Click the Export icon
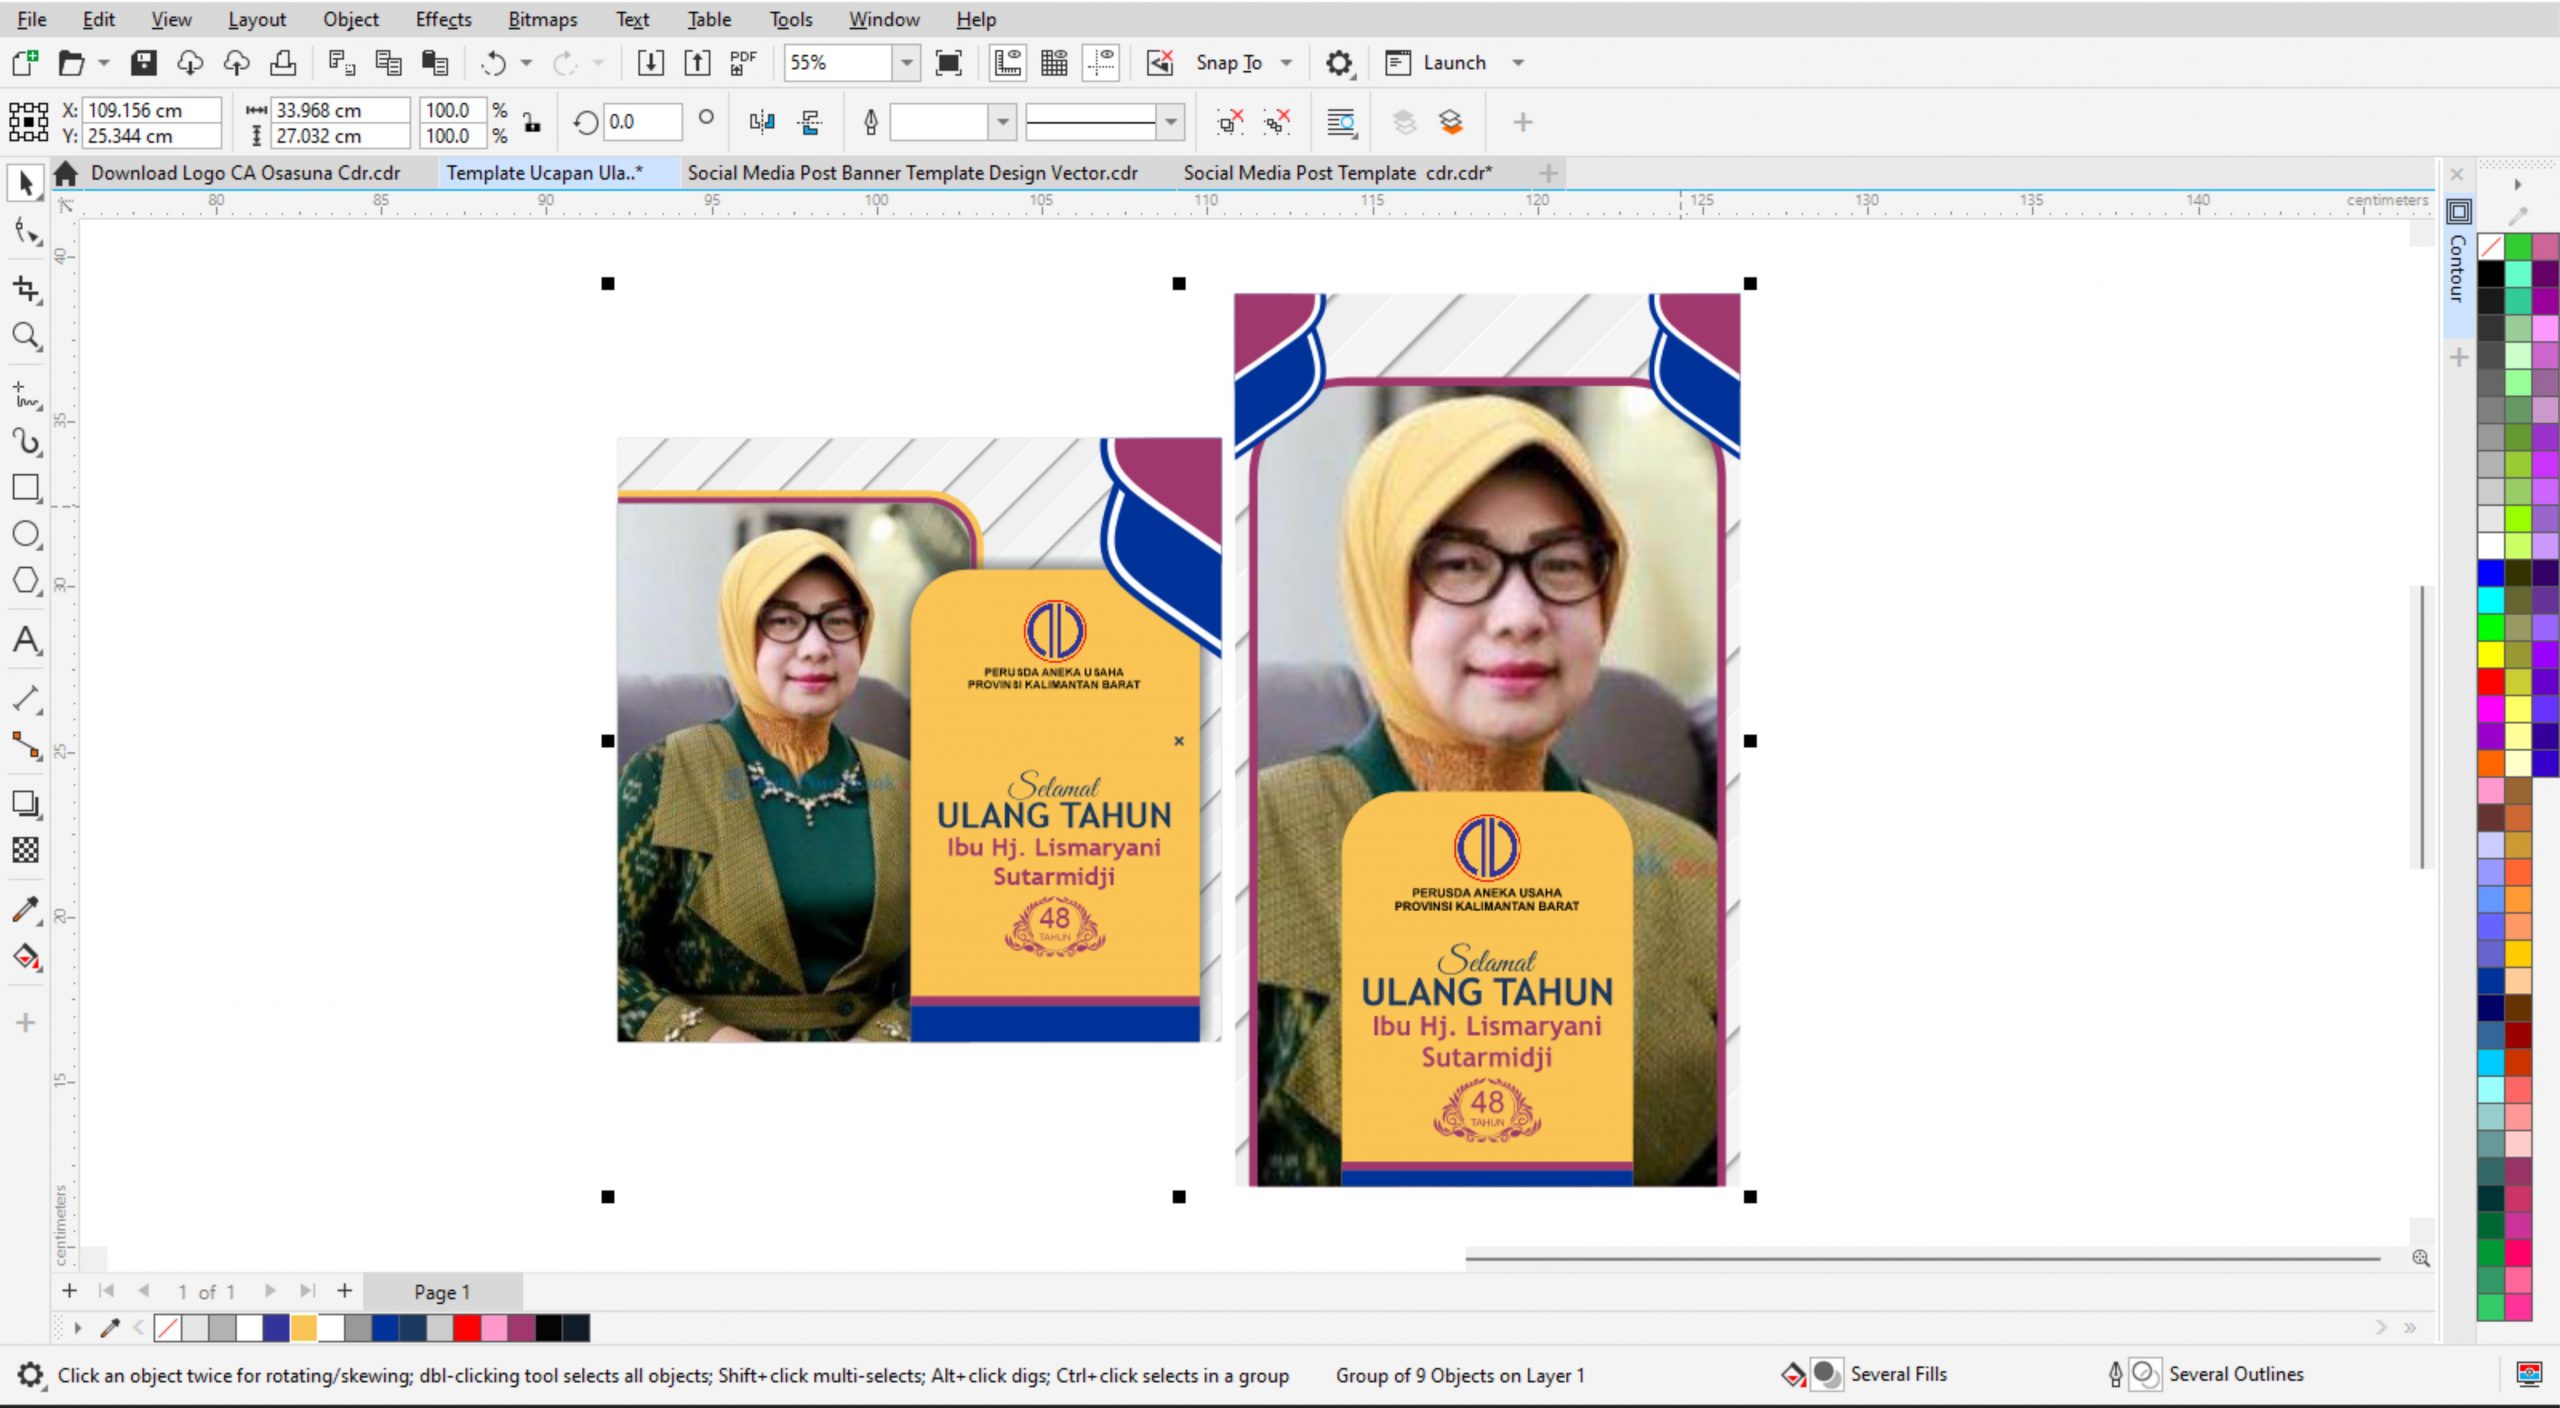This screenshot has height=1408, width=2560. 697,63
